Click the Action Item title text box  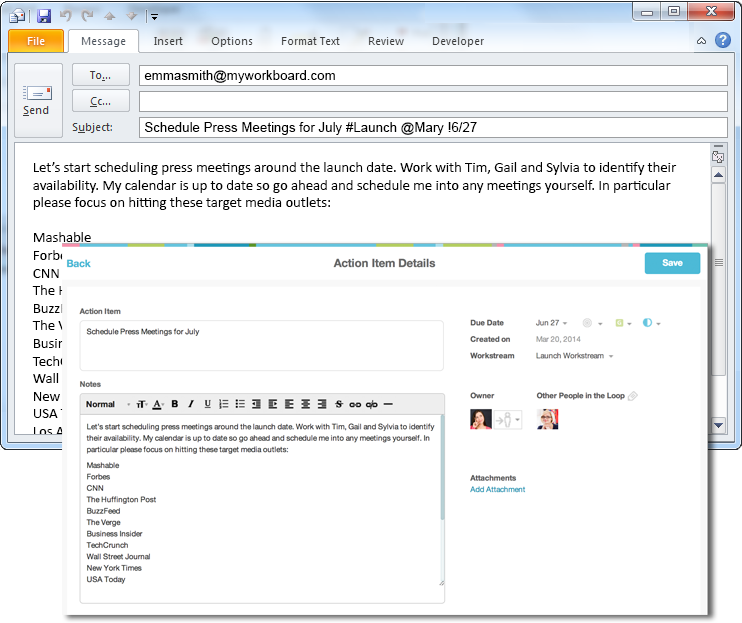tap(262, 345)
